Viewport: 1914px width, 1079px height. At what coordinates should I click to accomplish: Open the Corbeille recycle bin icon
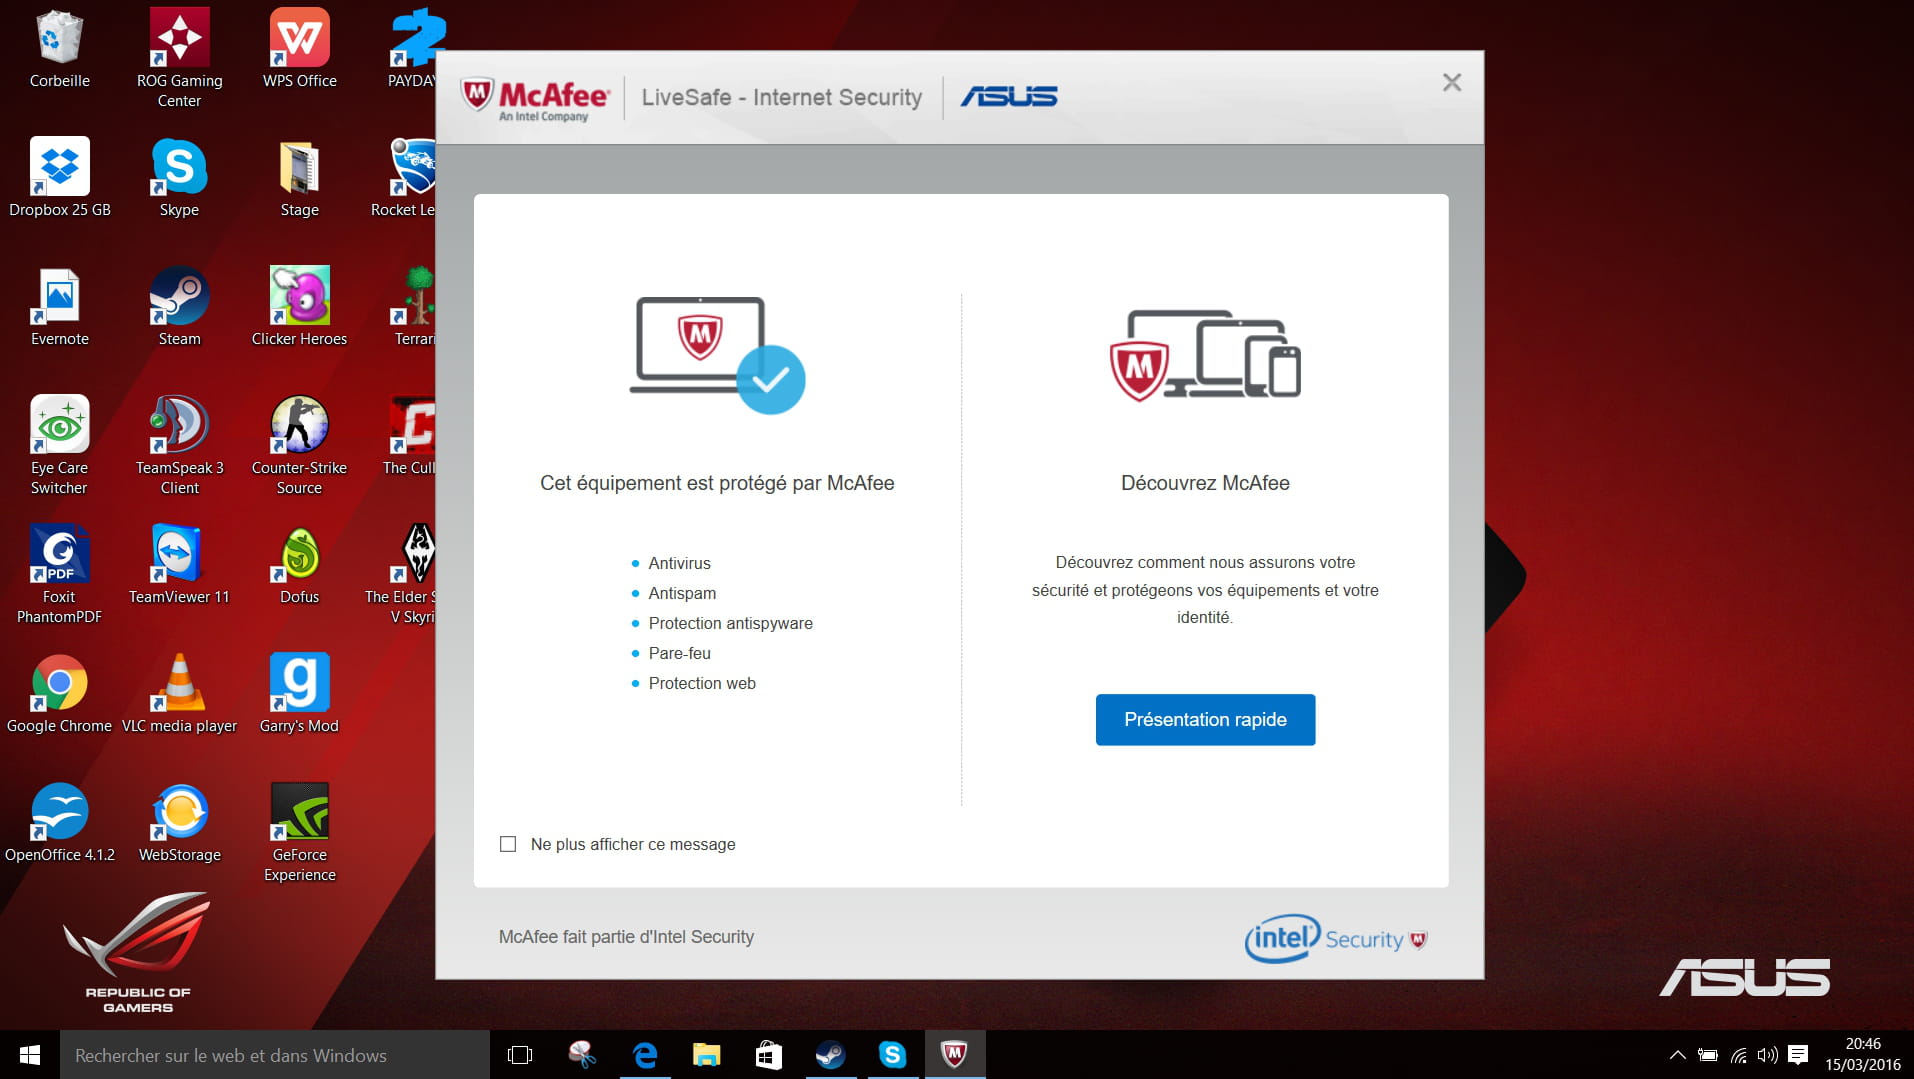click(x=60, y=50)
